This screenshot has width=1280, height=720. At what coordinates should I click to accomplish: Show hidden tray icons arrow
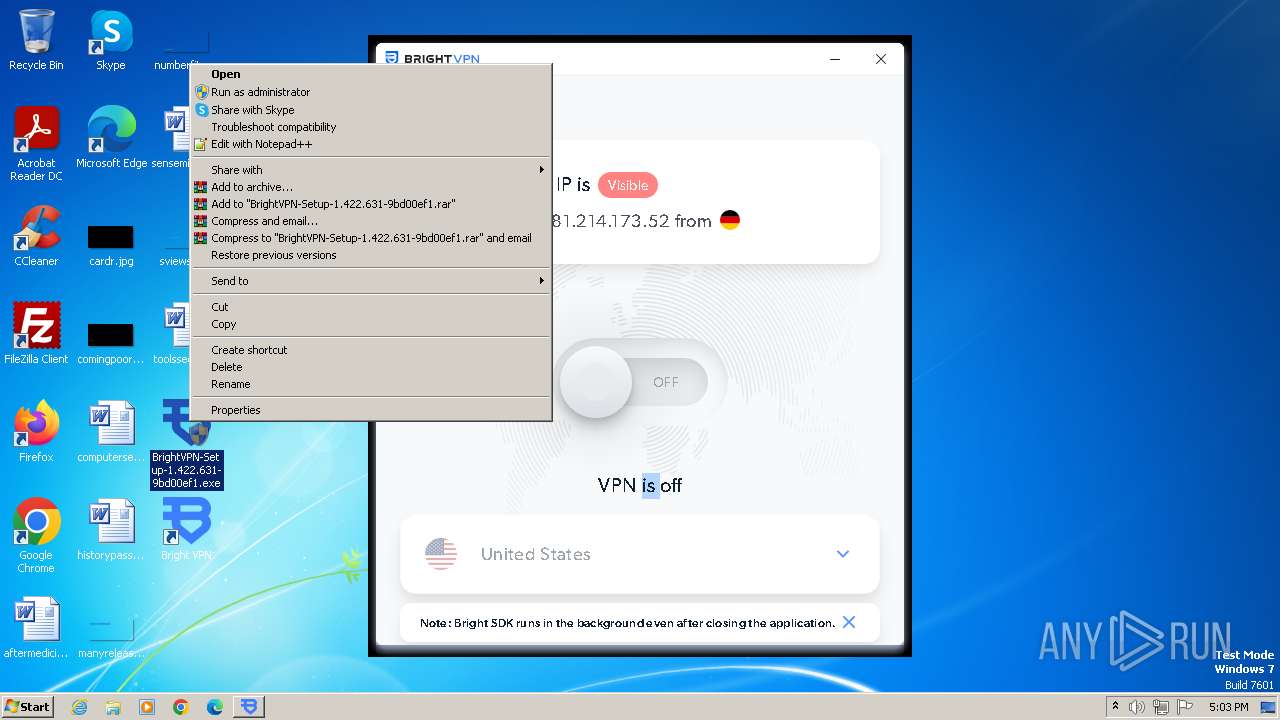[1116, 707]
